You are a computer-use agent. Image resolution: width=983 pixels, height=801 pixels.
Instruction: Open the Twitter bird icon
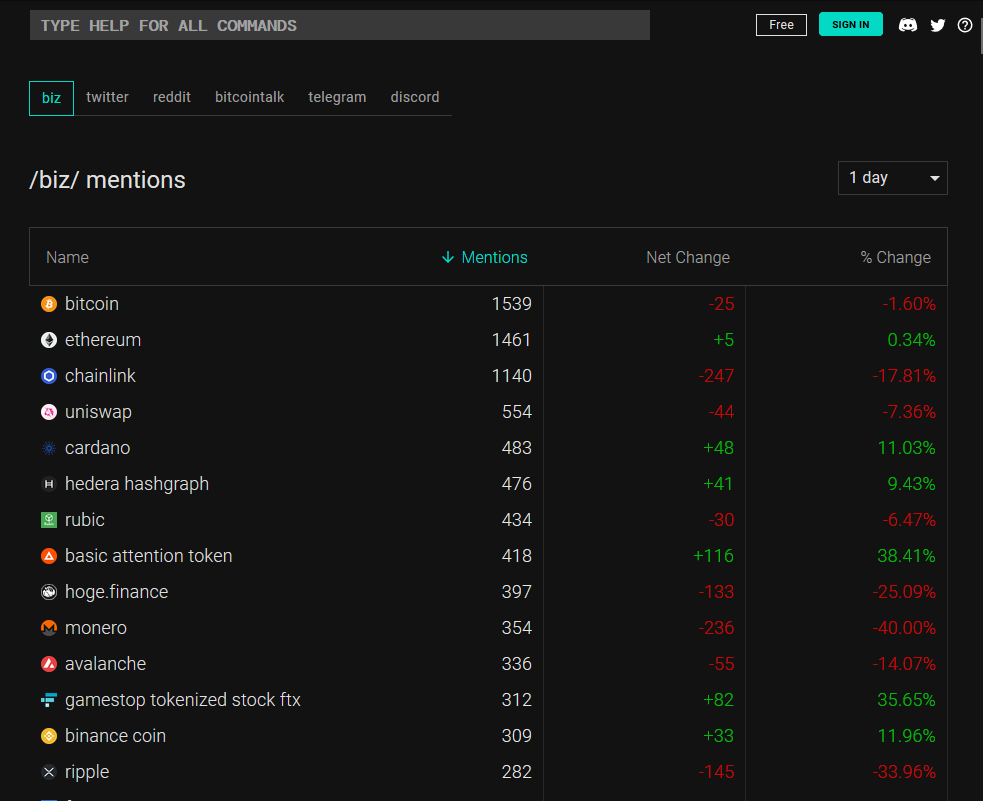[x=937, y=25]
